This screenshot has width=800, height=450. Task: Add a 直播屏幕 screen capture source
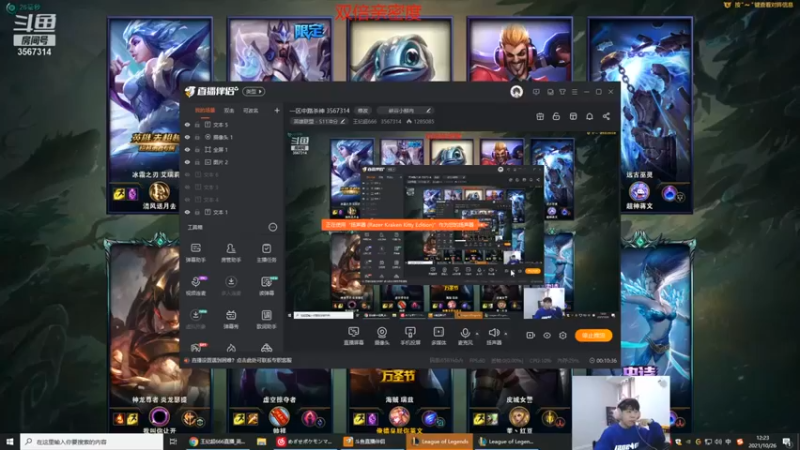point(353,336)
